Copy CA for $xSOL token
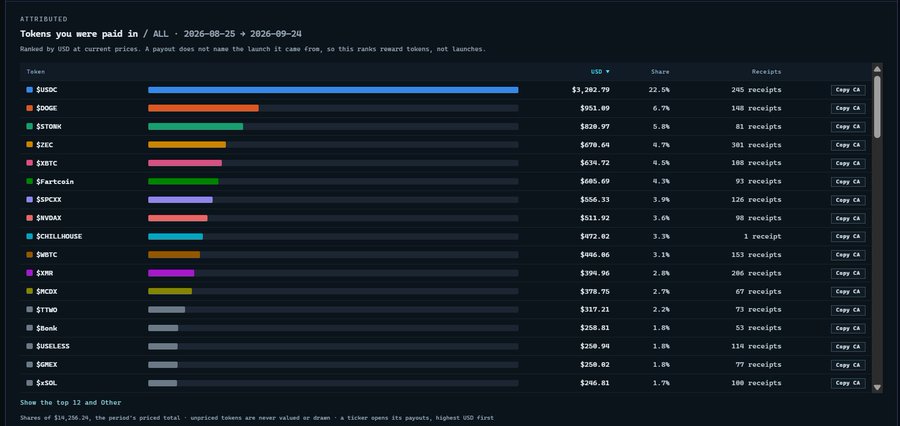Screen dimensions: 900x426 (848, 383)
